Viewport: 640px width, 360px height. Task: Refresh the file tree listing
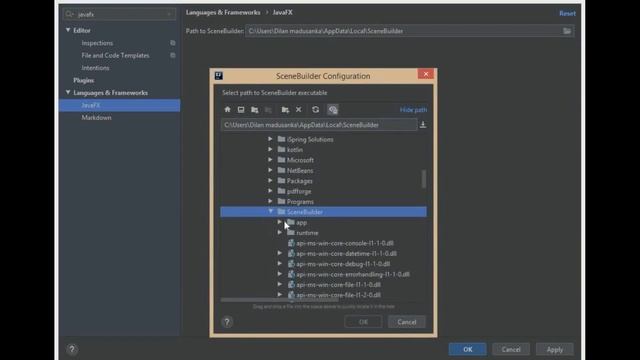click(316, 109)
